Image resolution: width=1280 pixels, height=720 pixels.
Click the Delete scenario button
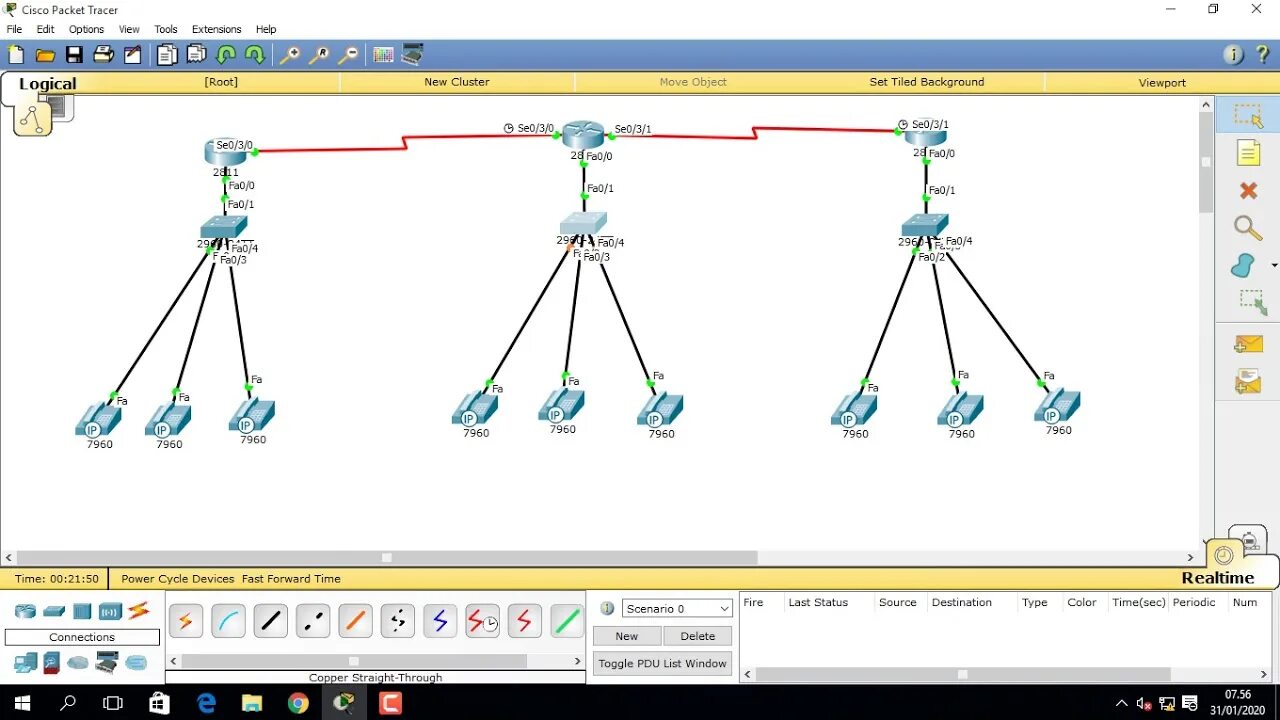(698, 636)
